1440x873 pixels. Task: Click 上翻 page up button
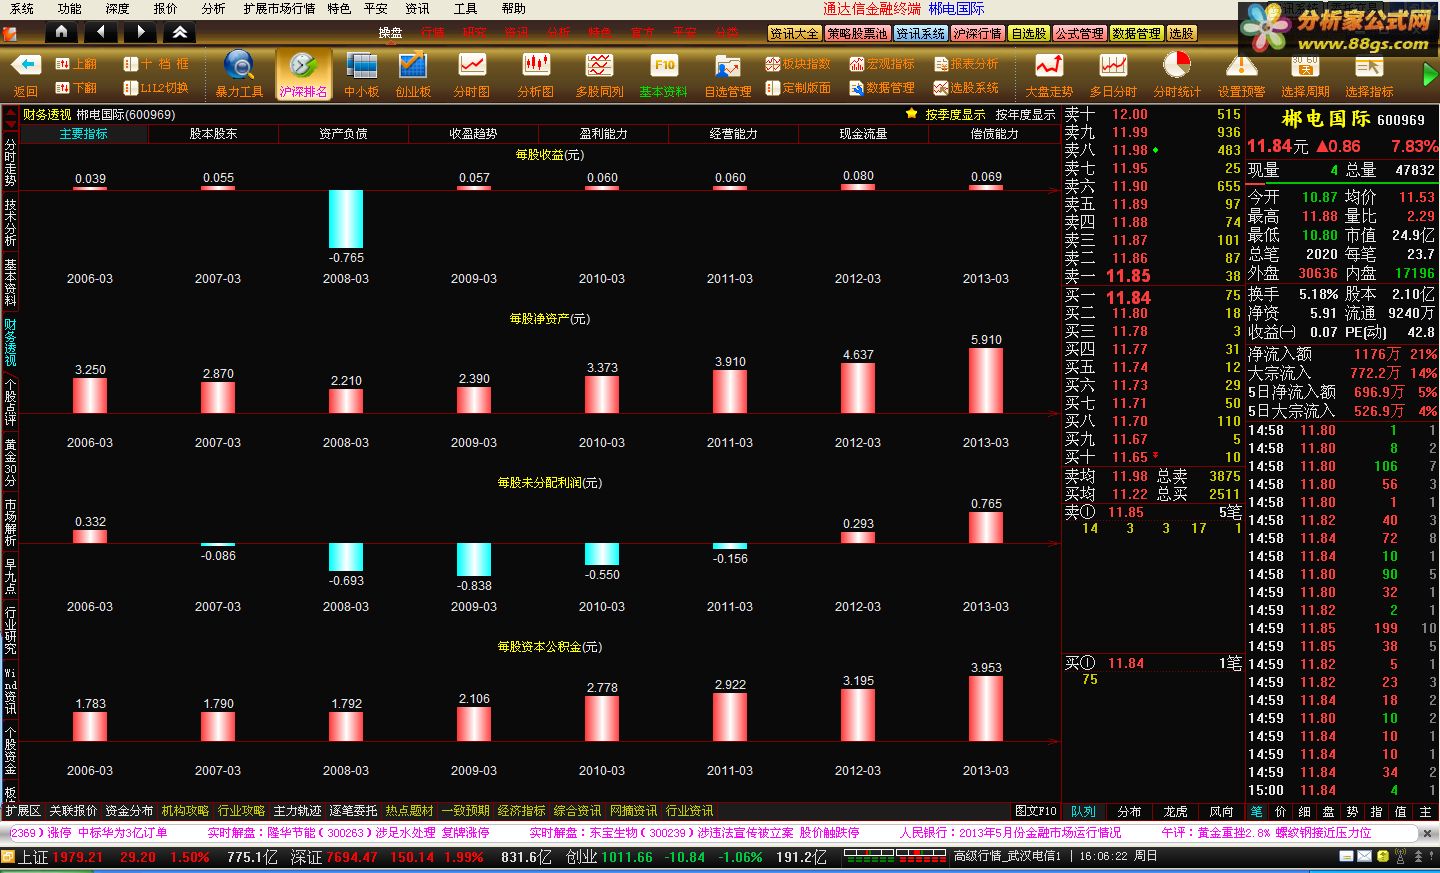[x=77, y=63]
